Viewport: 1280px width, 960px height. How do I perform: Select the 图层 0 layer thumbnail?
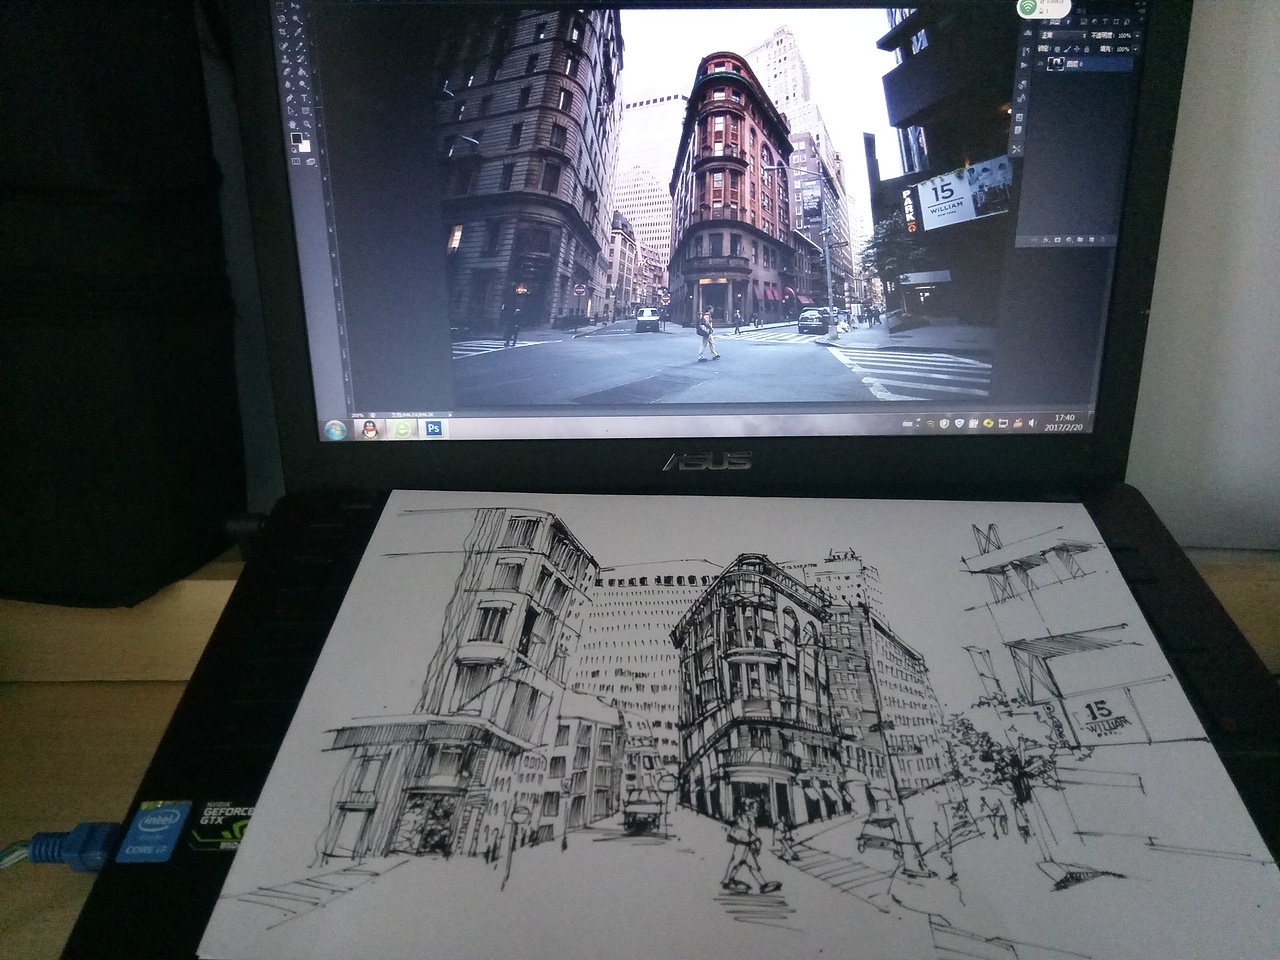[1056, 64]
